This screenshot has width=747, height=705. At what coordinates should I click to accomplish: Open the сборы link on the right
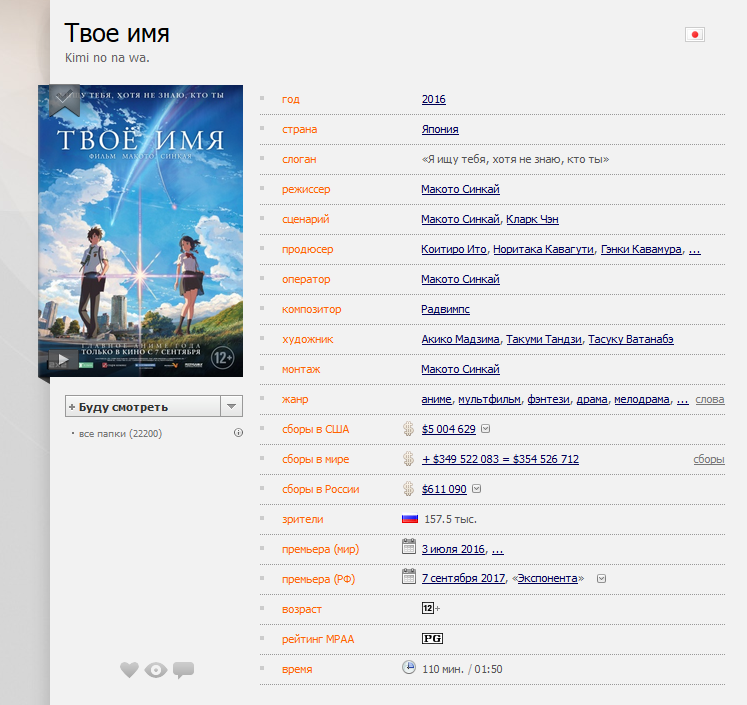pos(709,459)
